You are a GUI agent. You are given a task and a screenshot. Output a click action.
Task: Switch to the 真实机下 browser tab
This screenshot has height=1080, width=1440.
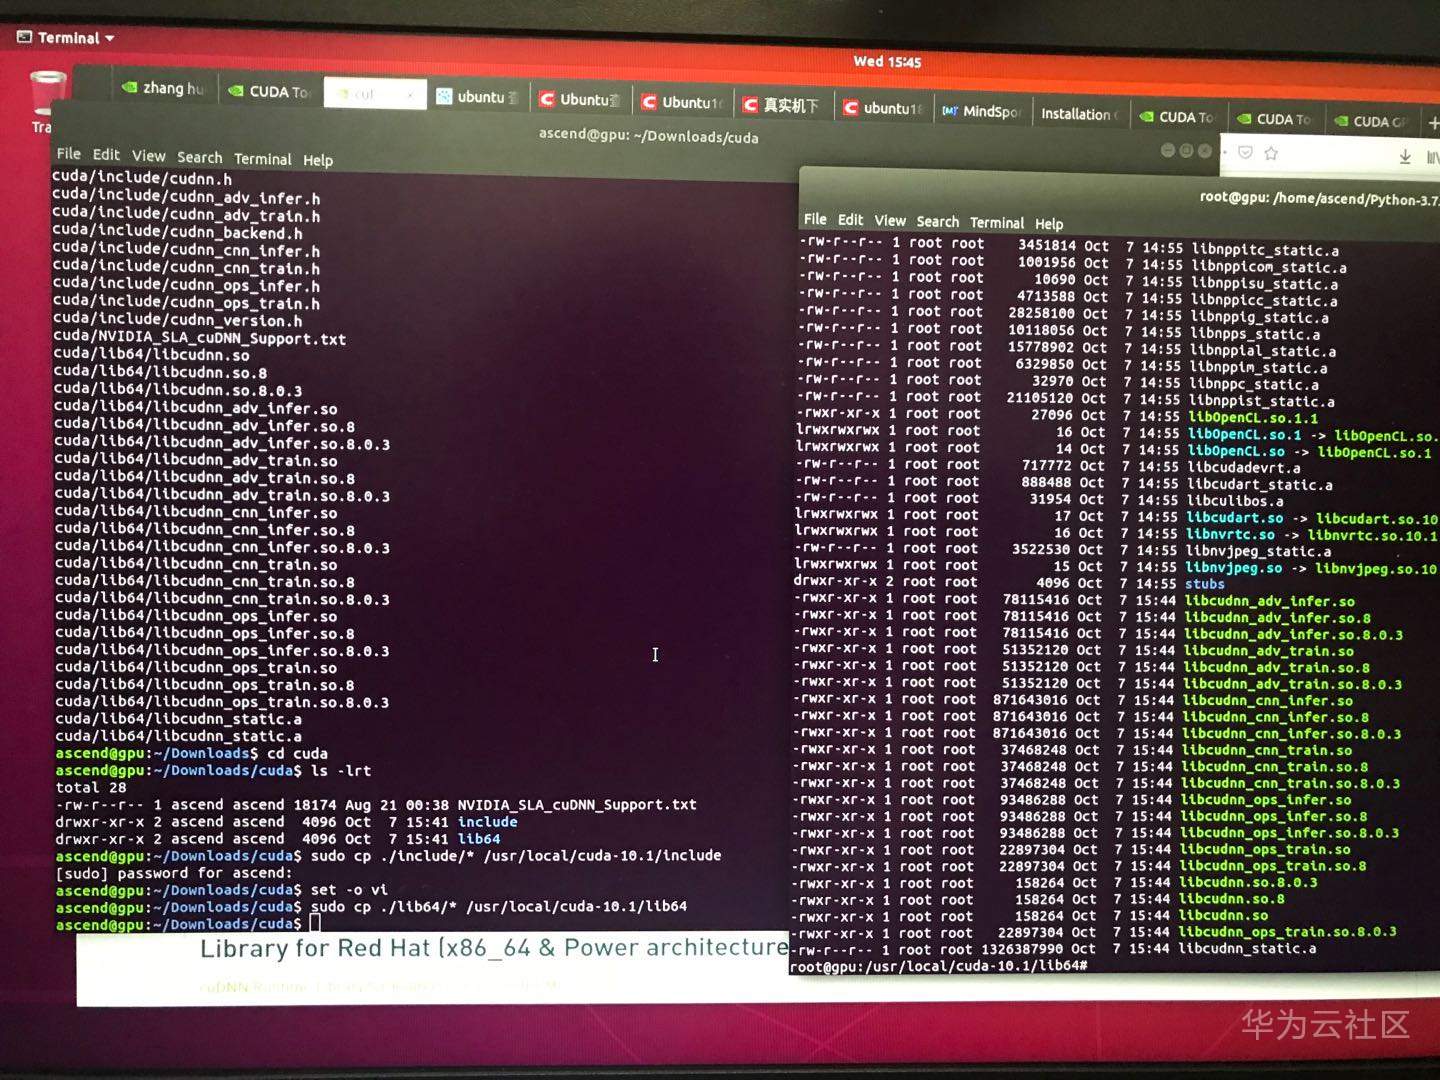782,104
